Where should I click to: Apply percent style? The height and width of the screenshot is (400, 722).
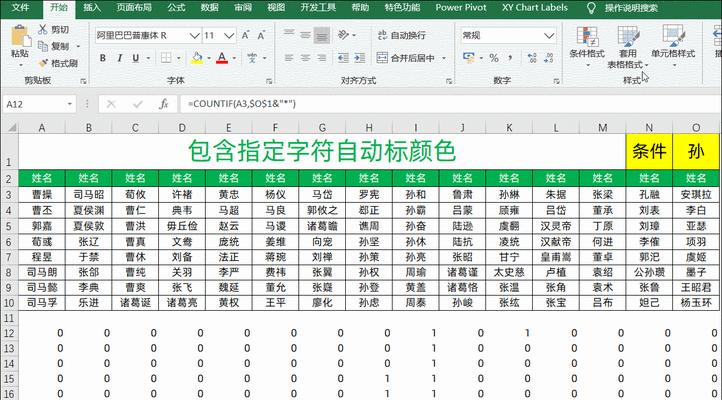[x=494, y=58]
